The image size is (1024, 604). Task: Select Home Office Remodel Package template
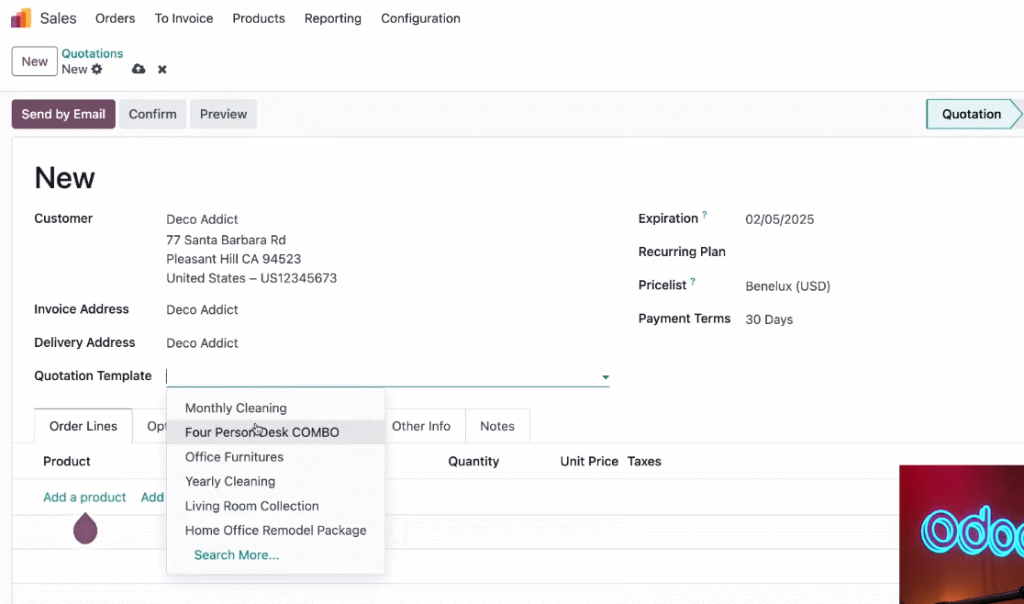tap(275, 530)
